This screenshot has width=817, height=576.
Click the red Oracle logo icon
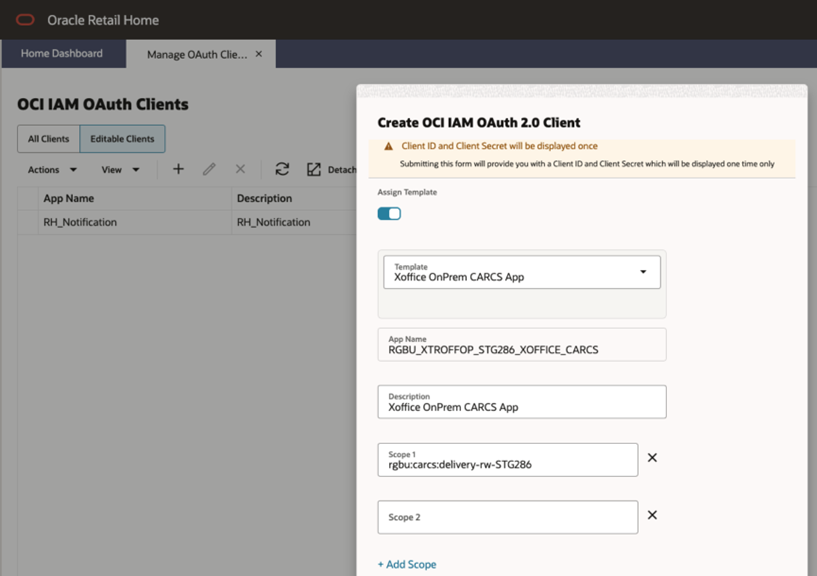(x=25, y=20)
